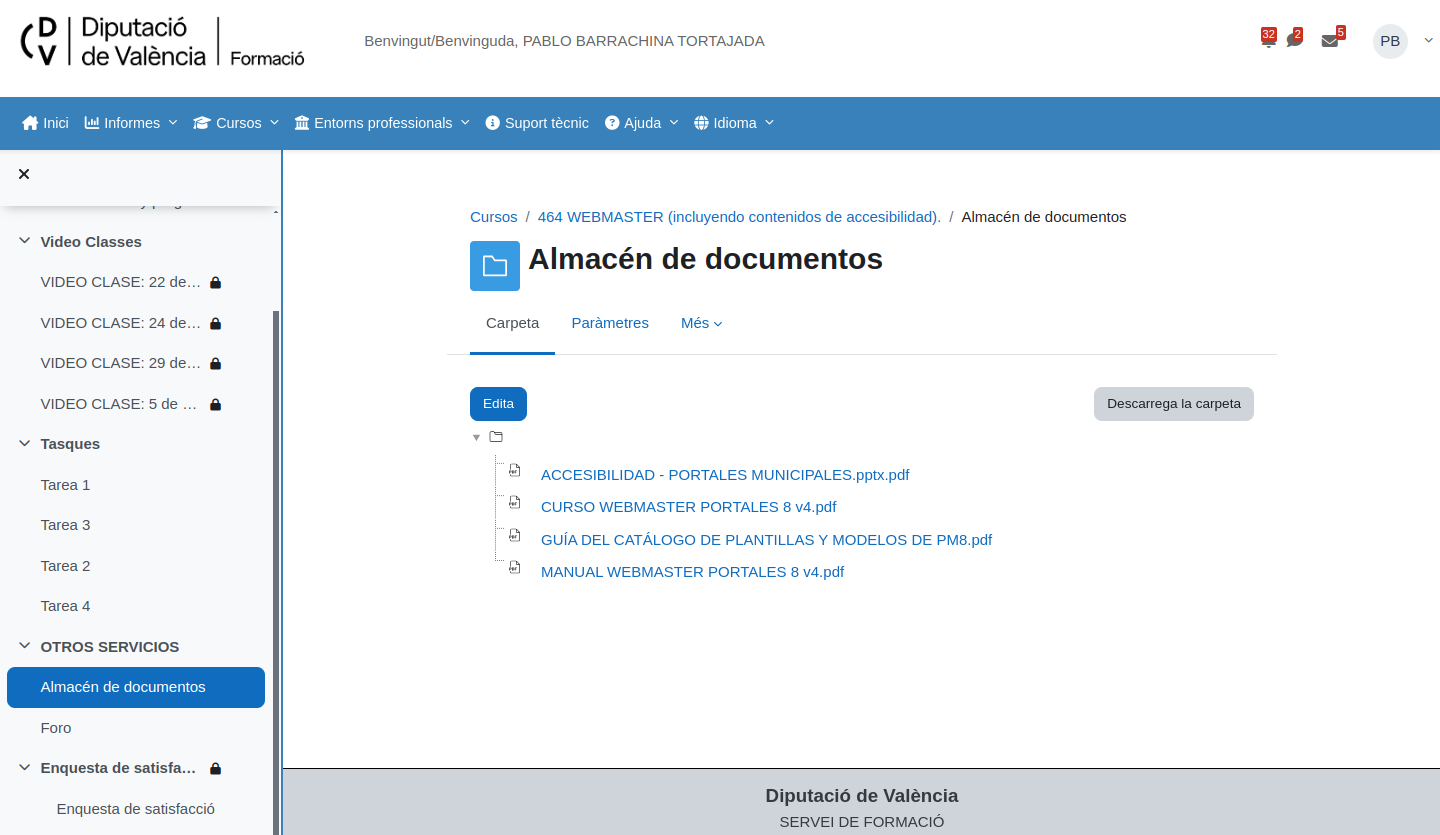Open the Entorns professionals dropdown menu
The width and height of the screenshot is (1440, 835).
(382, 123)
